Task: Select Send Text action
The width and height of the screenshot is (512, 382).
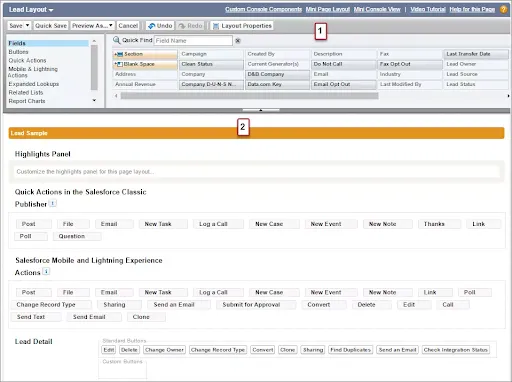Action: 36,317
